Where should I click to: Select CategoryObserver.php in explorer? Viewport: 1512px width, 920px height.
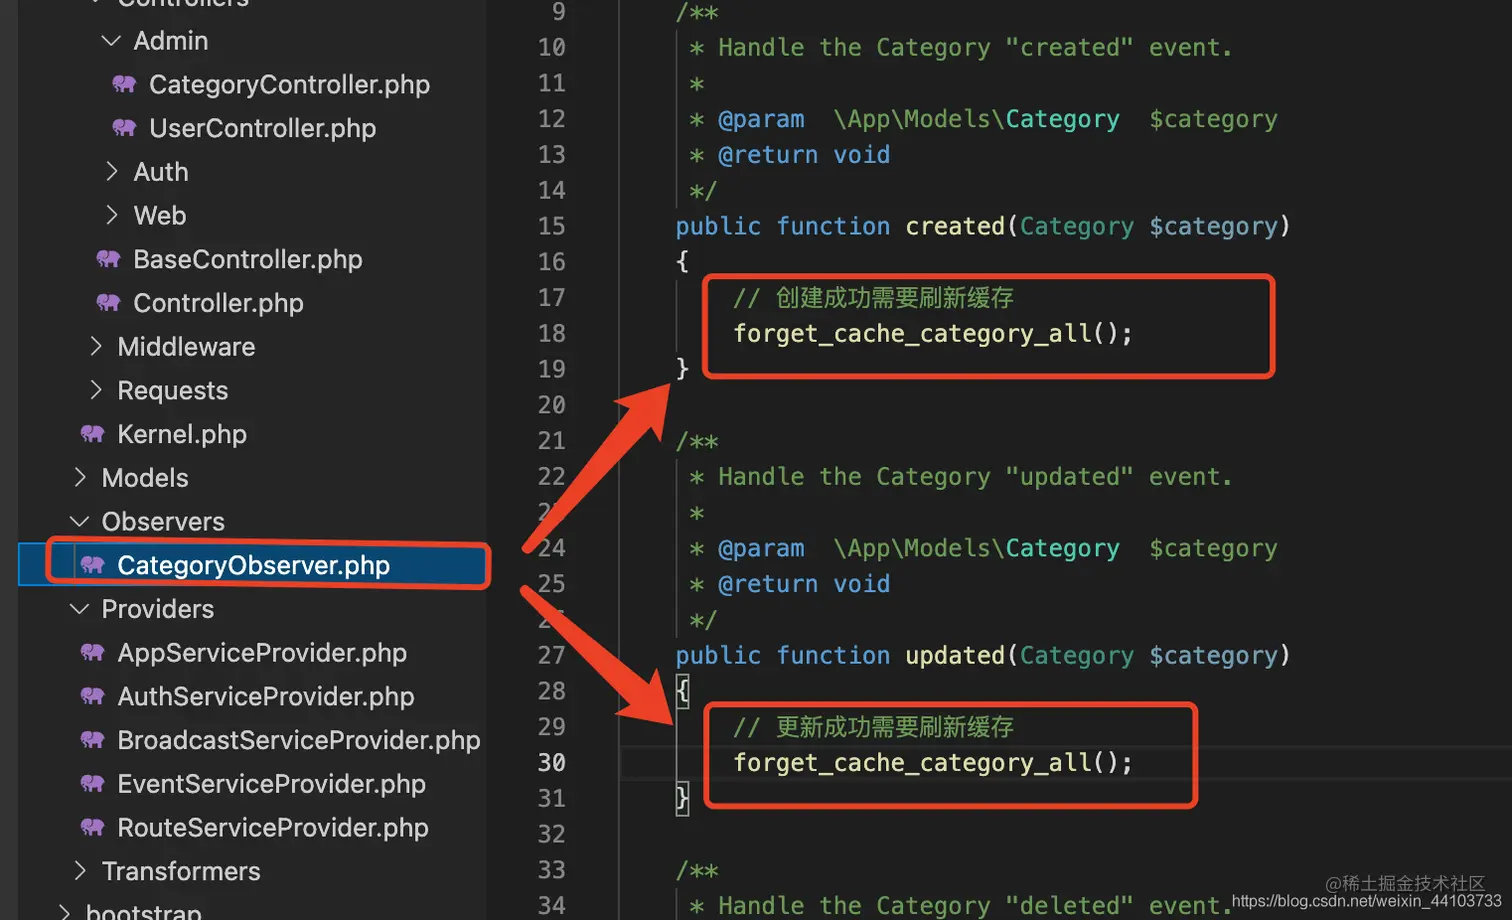(x=253, y=565)
